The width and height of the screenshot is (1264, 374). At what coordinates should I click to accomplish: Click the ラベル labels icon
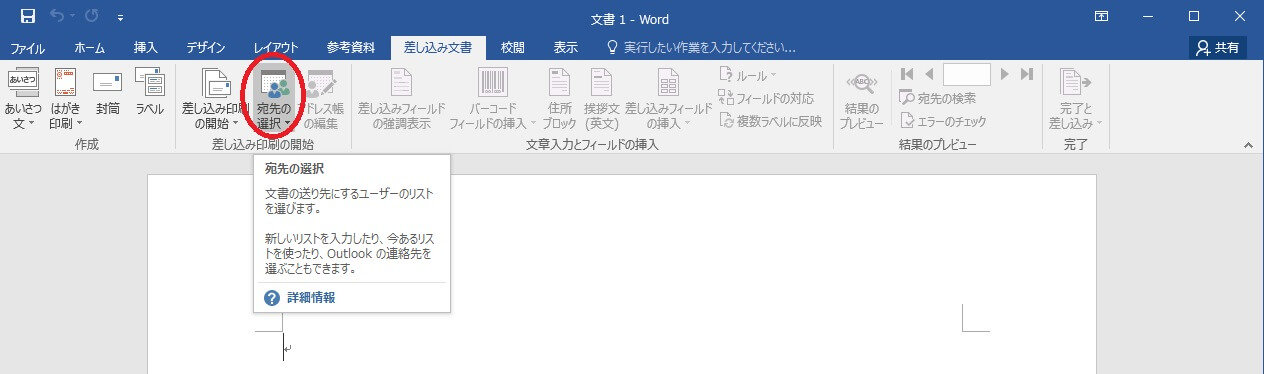[x=149, y=93]
